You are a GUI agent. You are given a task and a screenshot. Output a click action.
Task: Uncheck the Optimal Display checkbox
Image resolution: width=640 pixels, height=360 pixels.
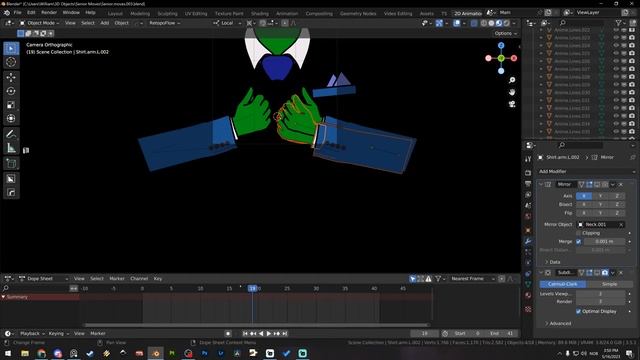coord(578,311)
